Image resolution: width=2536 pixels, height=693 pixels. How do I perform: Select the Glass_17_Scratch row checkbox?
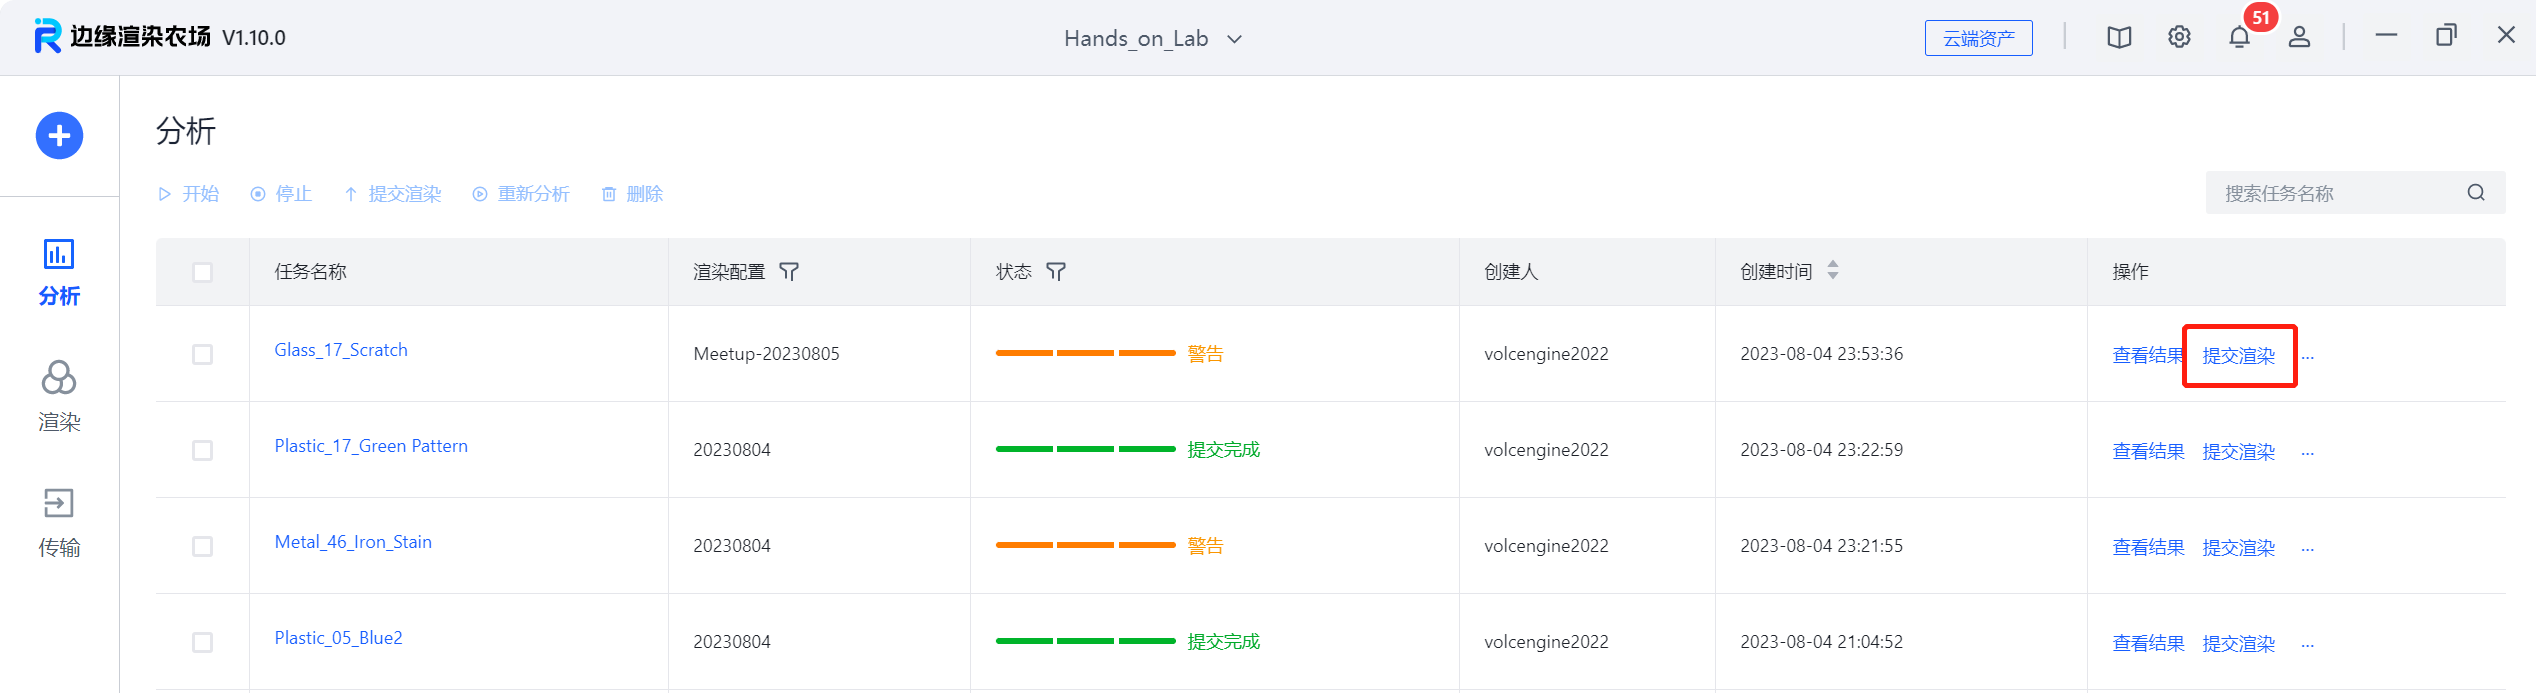click(202, 354)
